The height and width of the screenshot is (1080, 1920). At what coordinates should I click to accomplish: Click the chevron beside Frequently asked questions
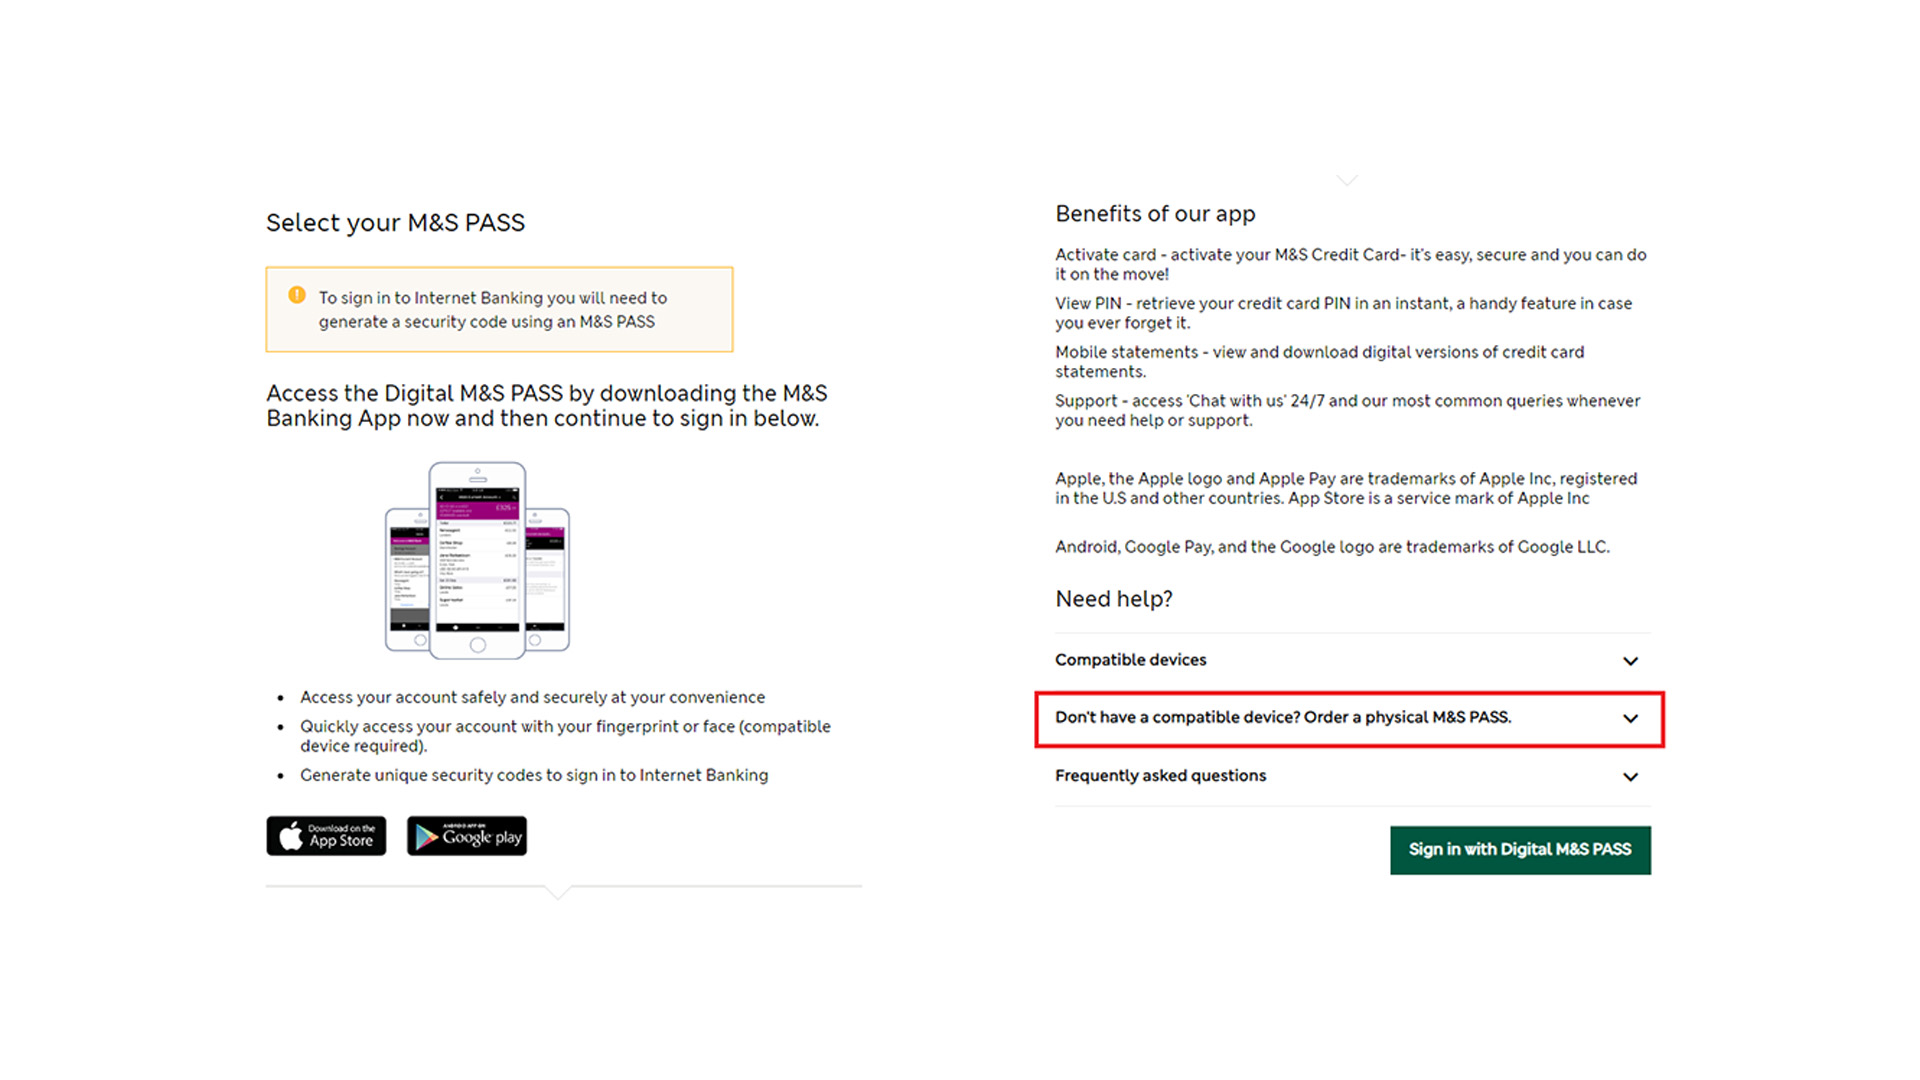pos(1631,777)
